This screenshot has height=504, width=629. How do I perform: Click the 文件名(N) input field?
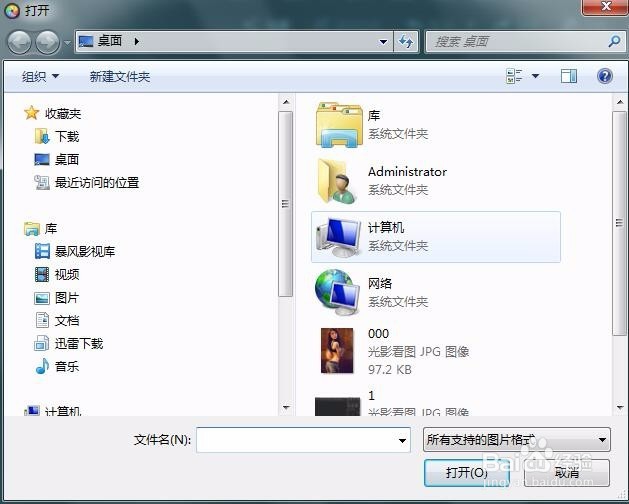(x=296, y=440)
